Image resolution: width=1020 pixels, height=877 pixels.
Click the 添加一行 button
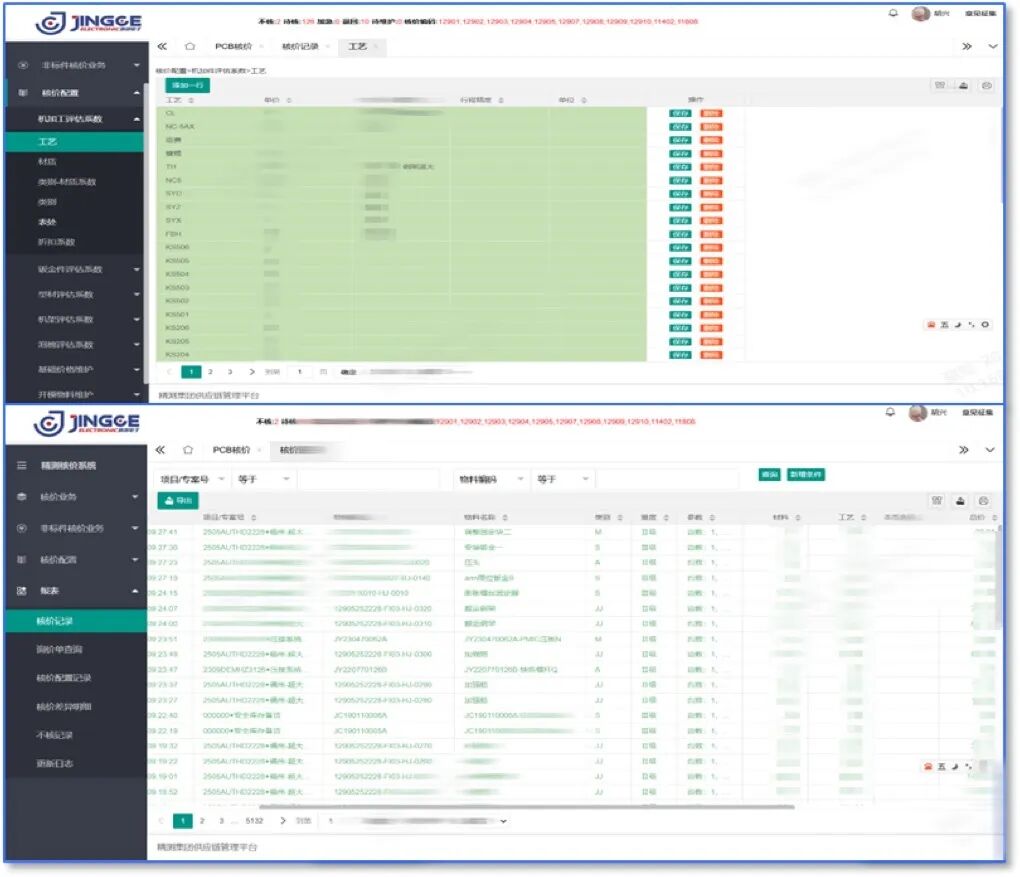click(187, 86)
